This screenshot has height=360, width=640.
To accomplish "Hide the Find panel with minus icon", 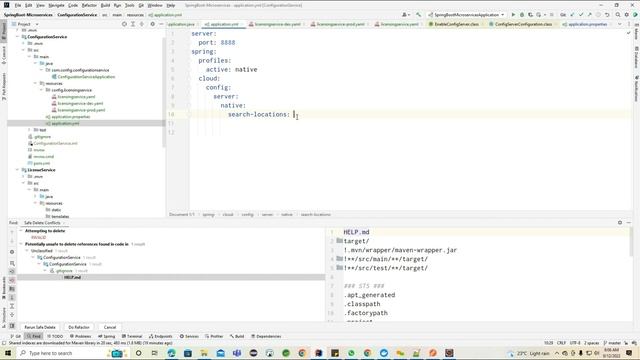I will [x=629, y=222].
